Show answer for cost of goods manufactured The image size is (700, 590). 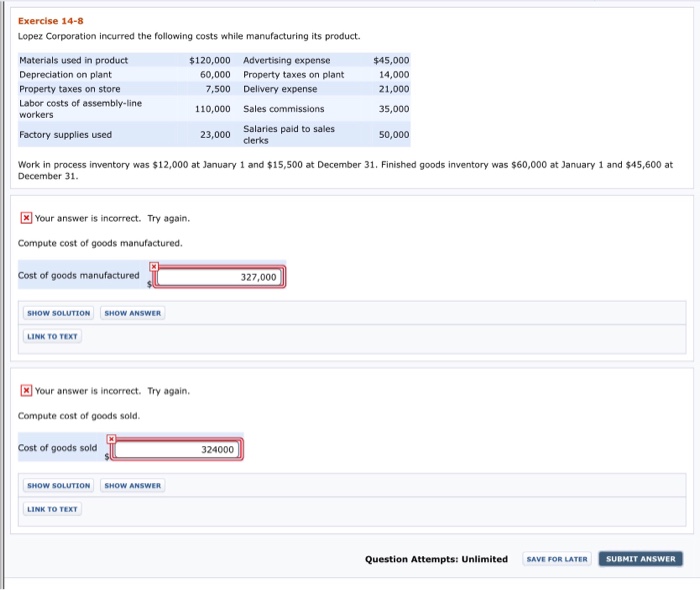pyautogui.click(x=132, y=313)
